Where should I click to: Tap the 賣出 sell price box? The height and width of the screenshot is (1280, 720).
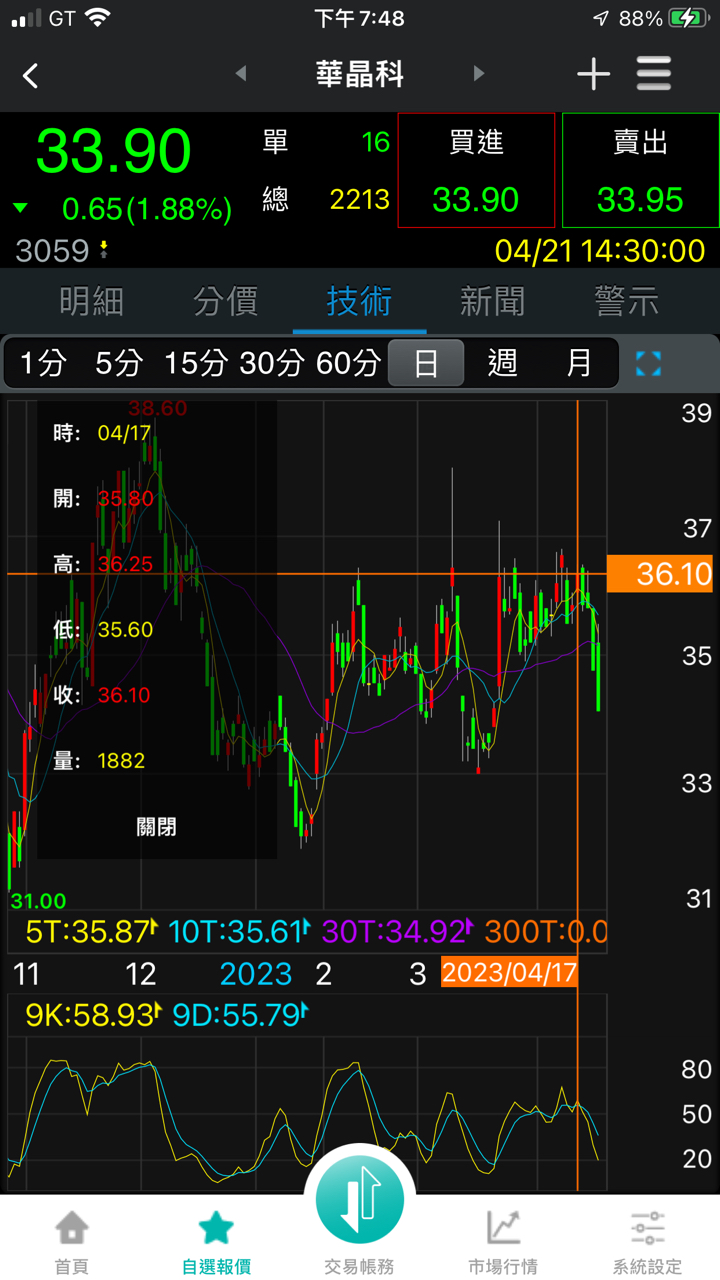coord(640,170)
